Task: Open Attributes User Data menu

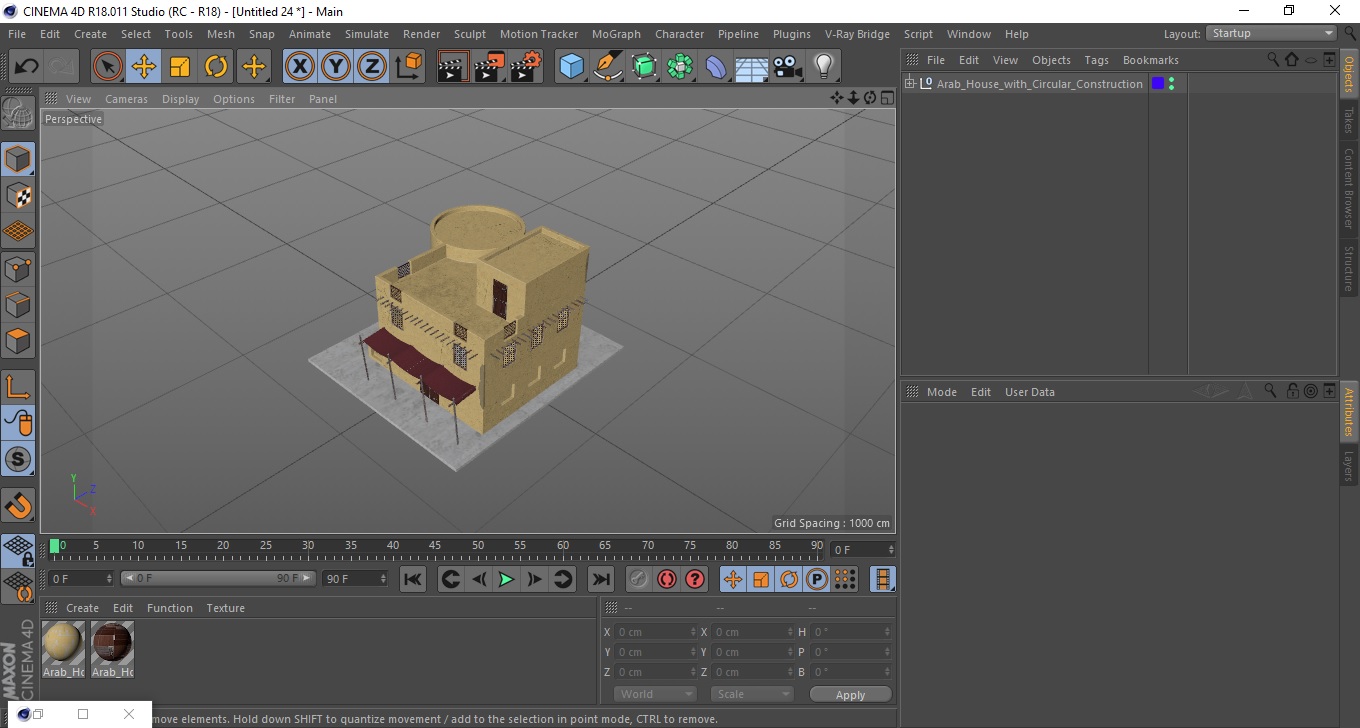Action: click(x=1029, y=392)
